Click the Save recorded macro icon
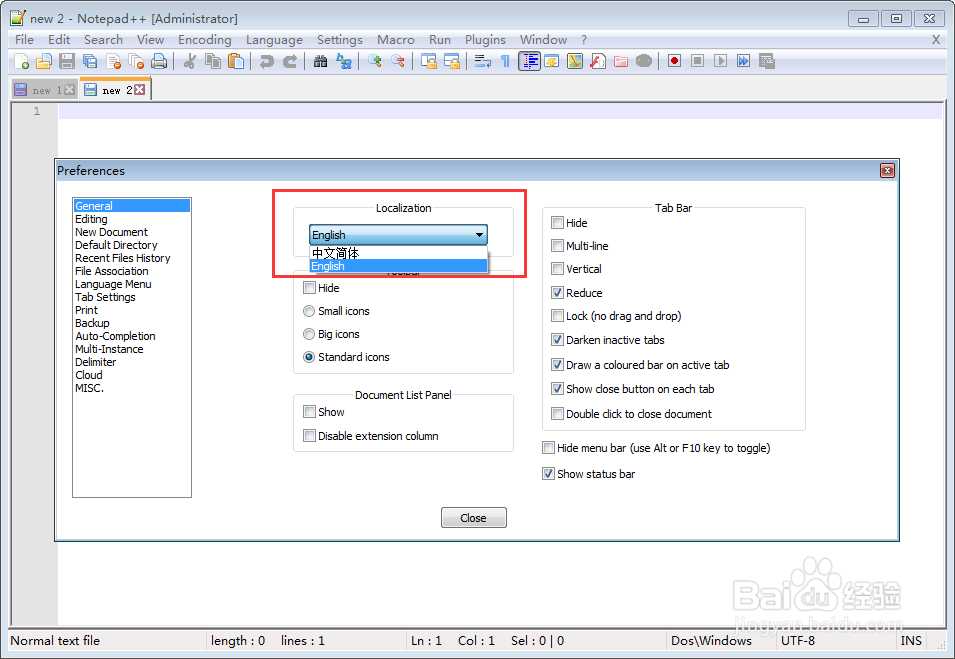The image size is (955, 659). click(767, 61)
